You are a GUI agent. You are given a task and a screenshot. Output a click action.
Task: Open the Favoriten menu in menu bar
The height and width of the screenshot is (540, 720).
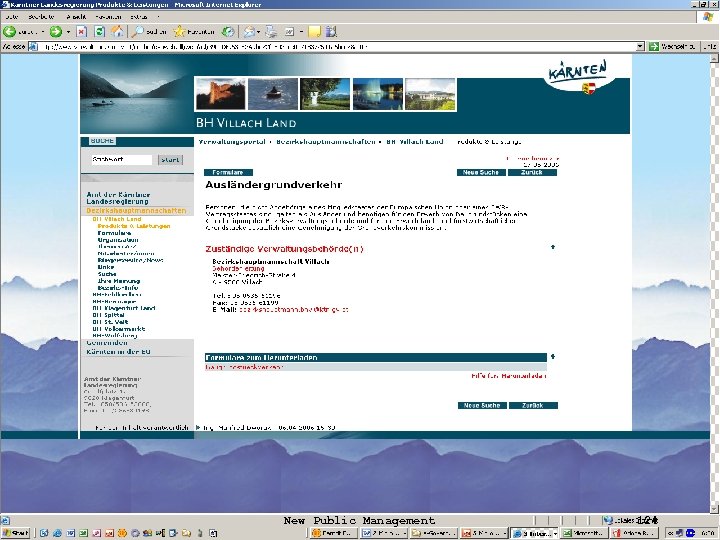(108, 17)
